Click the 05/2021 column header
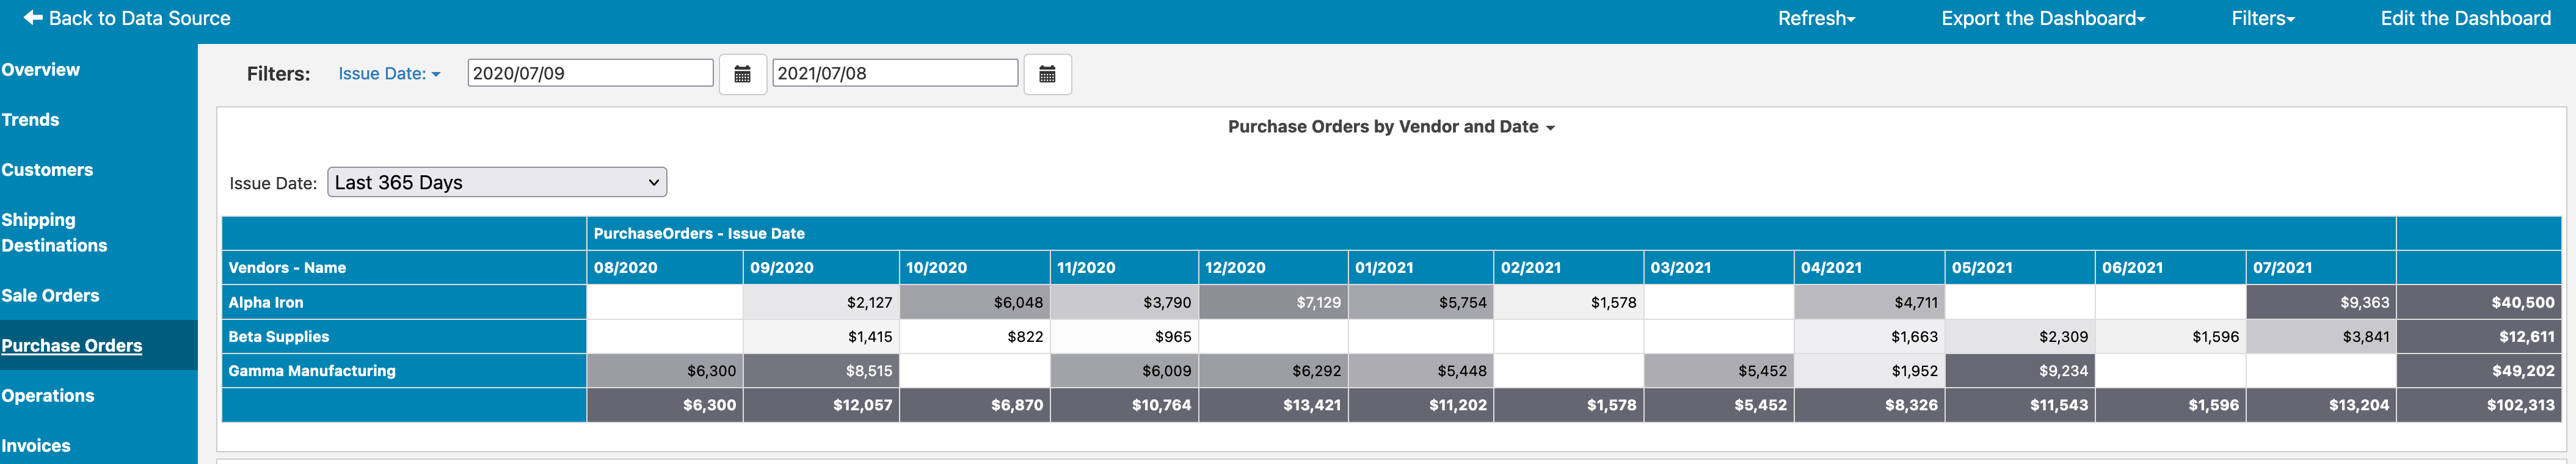2576x464 pixels. click(2020, 267)
